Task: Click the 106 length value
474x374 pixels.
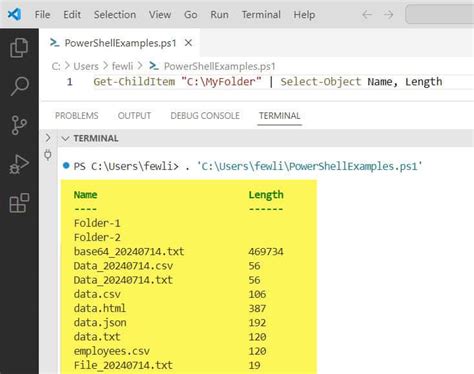Action: coord(257,294)
